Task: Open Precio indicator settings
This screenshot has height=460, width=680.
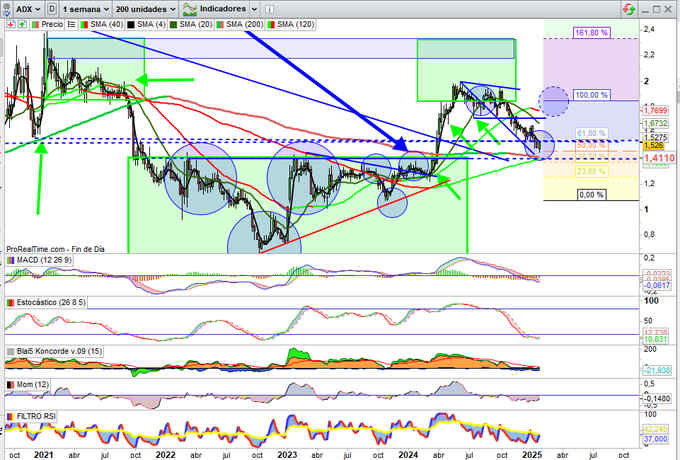Action: (49, 22)
